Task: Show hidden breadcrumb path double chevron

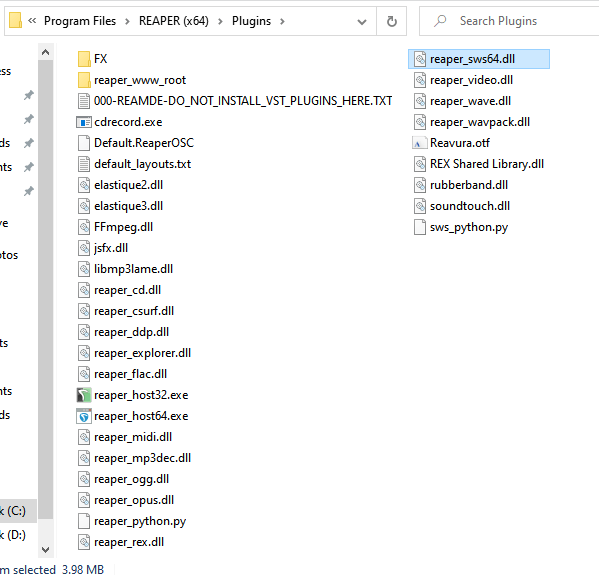Action: pyautogui.click(x=32, y=21)
